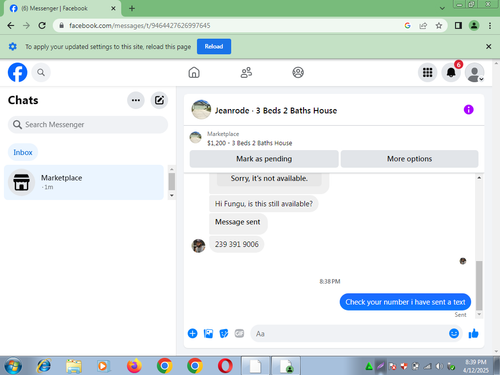This screenshot has height=375, width=500.
Task: Bookmark this page with the star icon
Action: tap(439, 25)
